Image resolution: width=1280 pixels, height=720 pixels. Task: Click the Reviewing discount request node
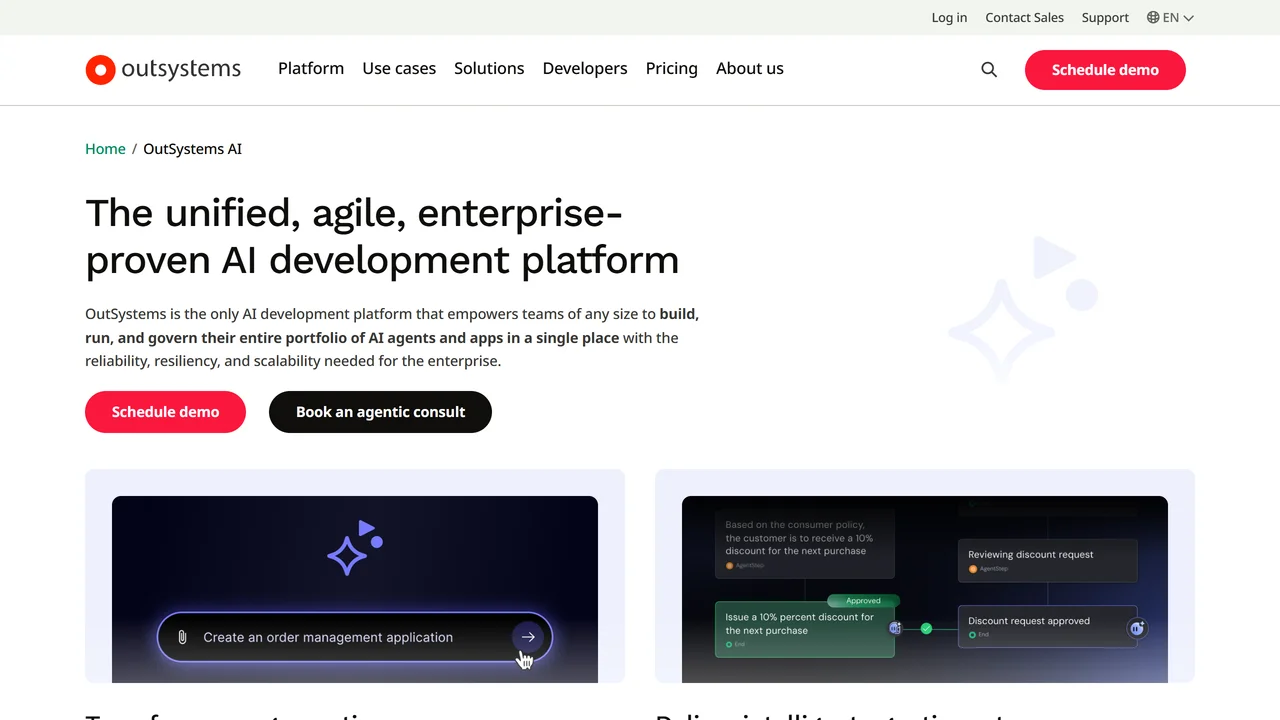pos(1047,560)
